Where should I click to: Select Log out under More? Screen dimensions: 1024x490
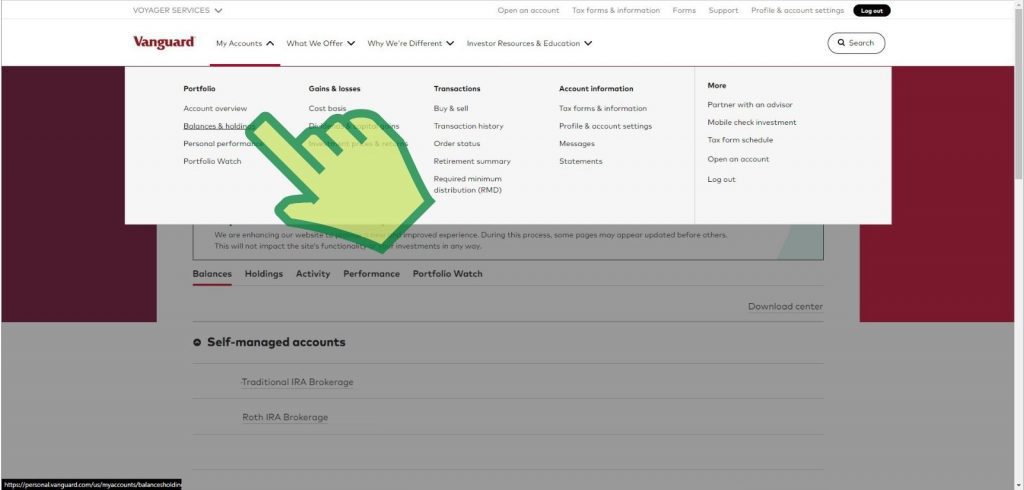tap(721, 180)
